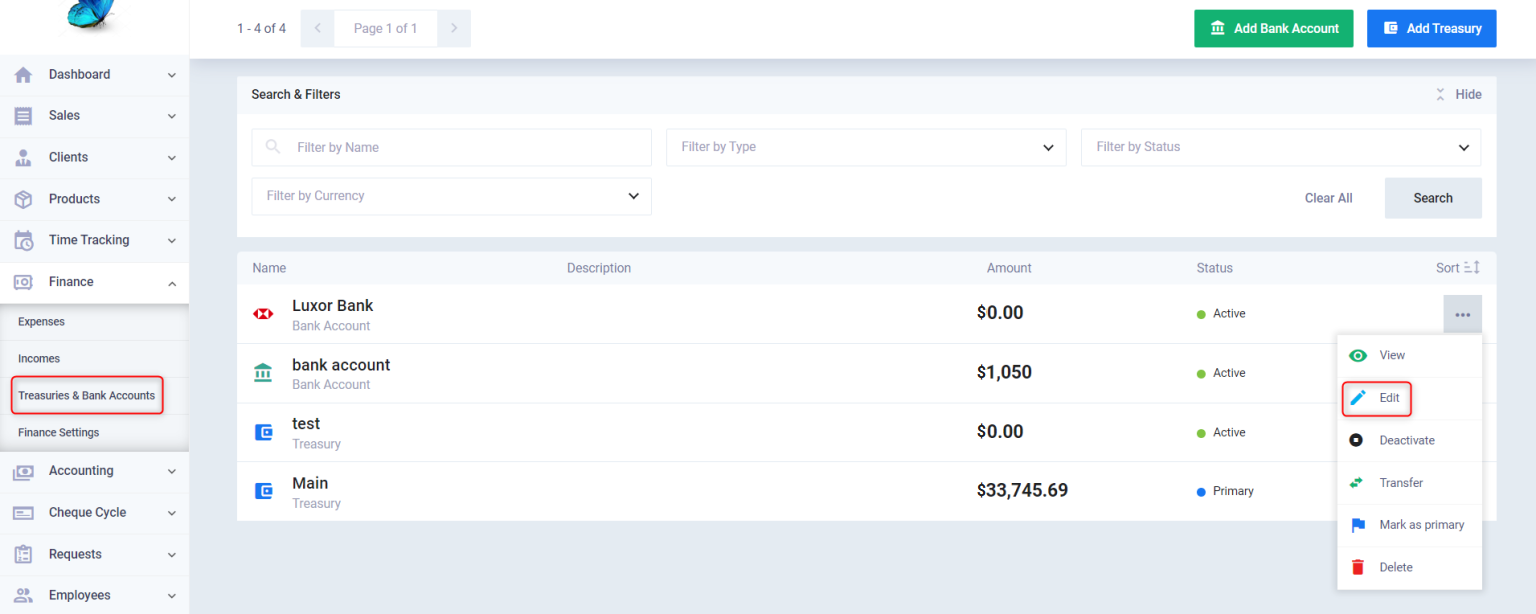Viewport: 1536px width, 614px height.
Task: Choose Transfer in the actions menu
Action: 1409,483
